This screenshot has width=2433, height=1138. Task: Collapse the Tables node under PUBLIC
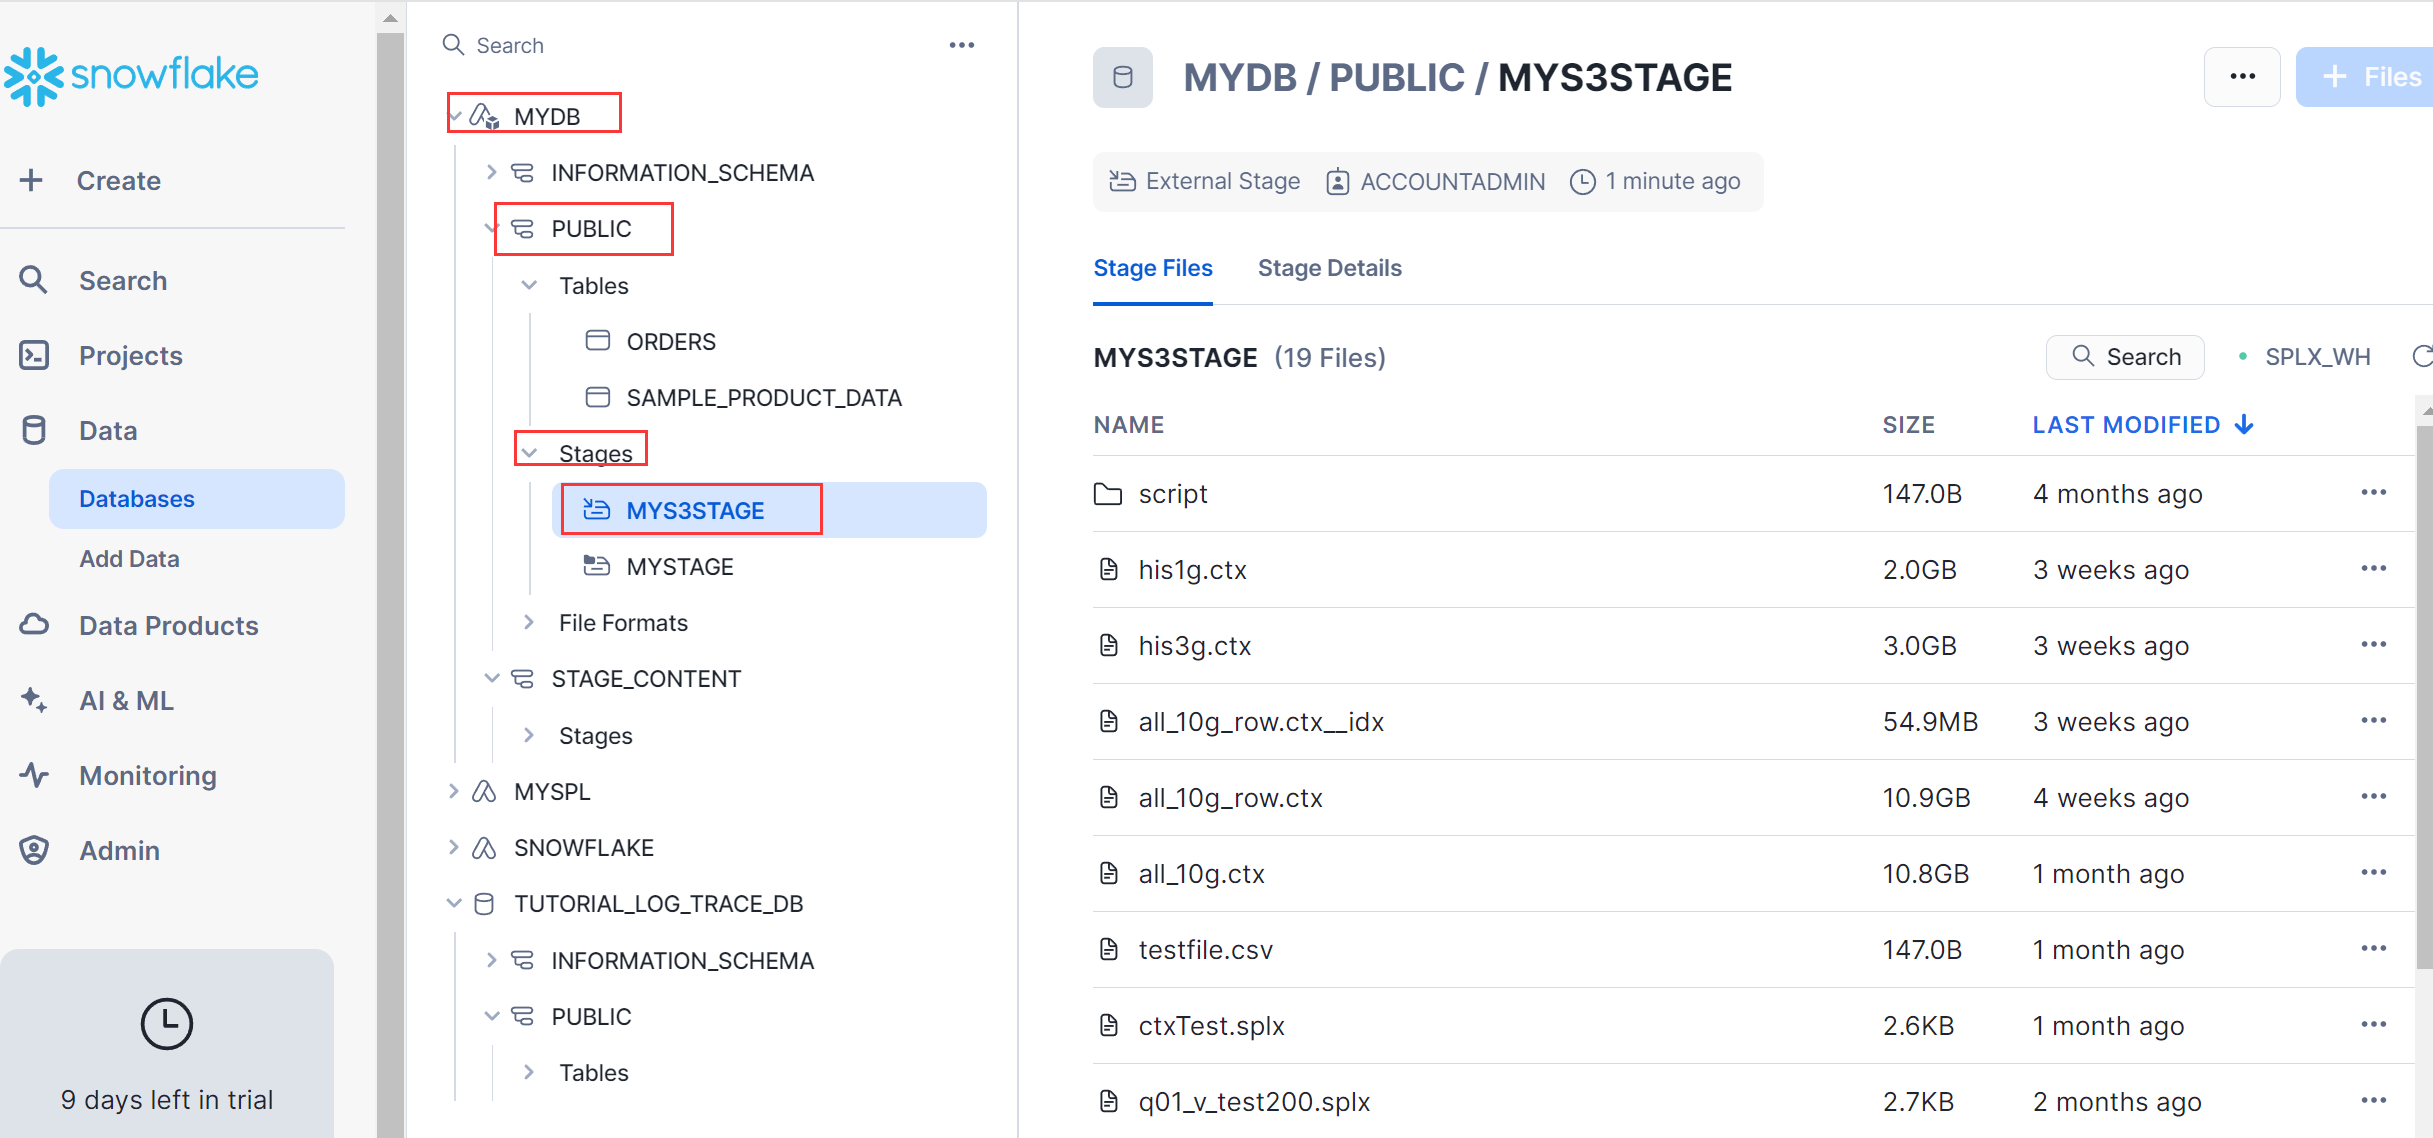529,286
